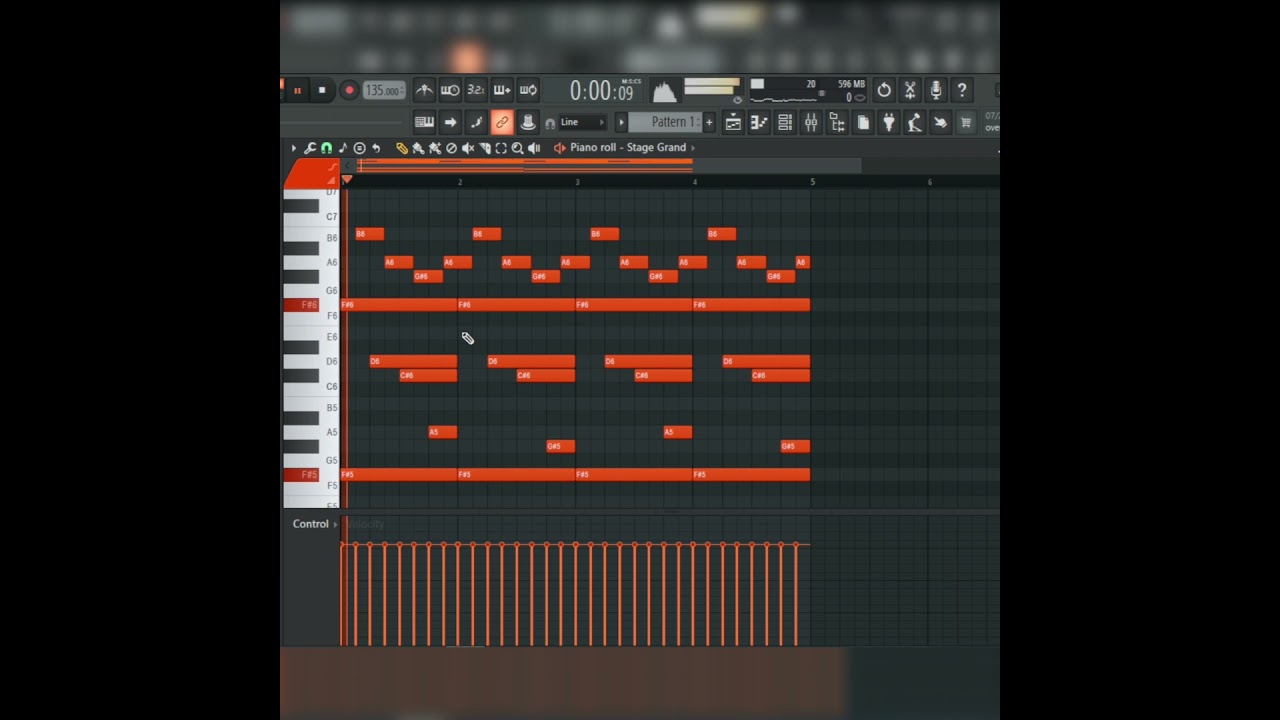1280x720 pixels.
Task: Click the first velocity bar handle
Action: [343, 545]
